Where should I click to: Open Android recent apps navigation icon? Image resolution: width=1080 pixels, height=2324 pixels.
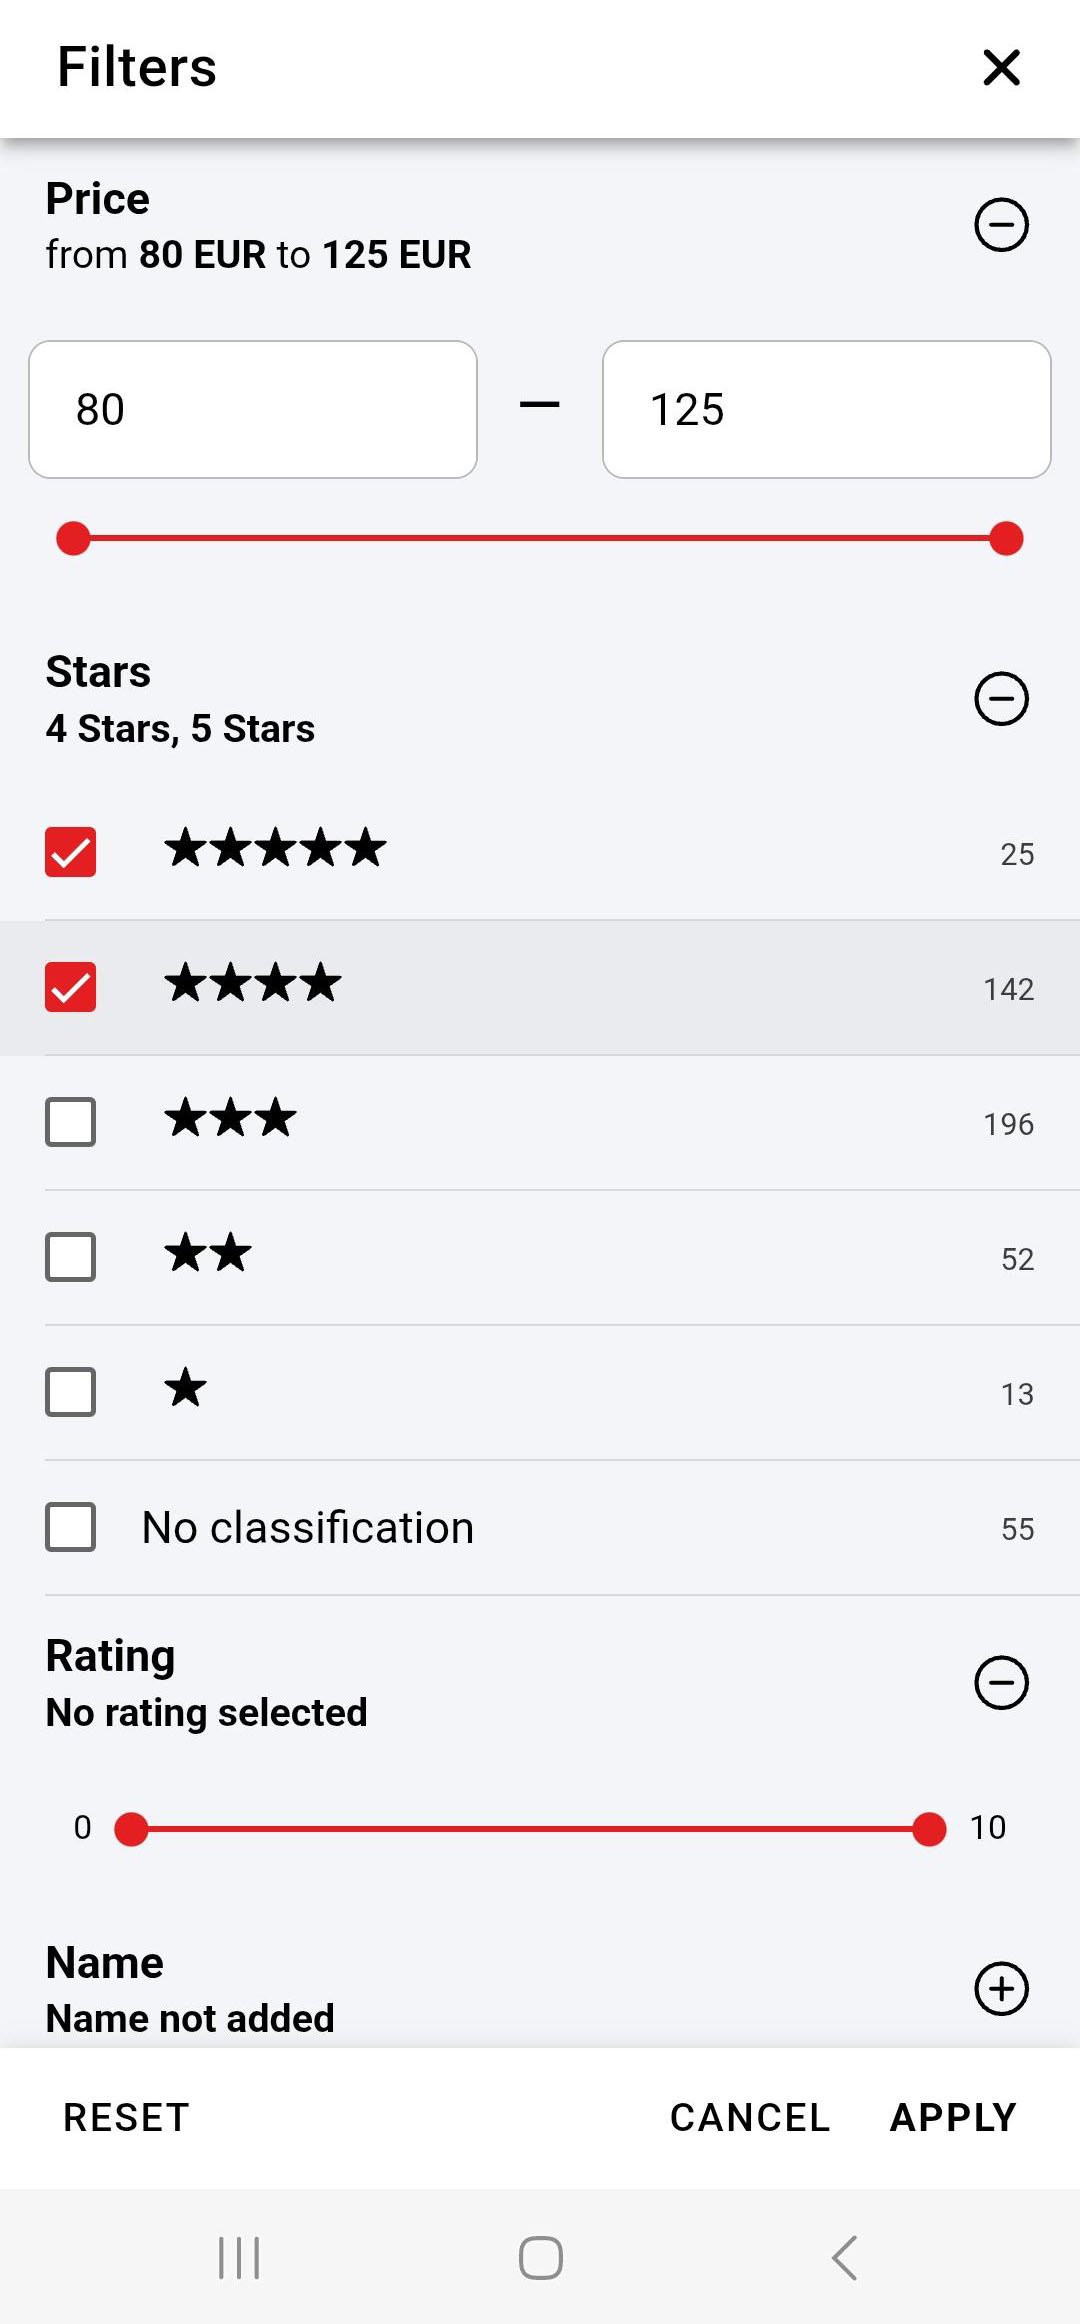239,2258
